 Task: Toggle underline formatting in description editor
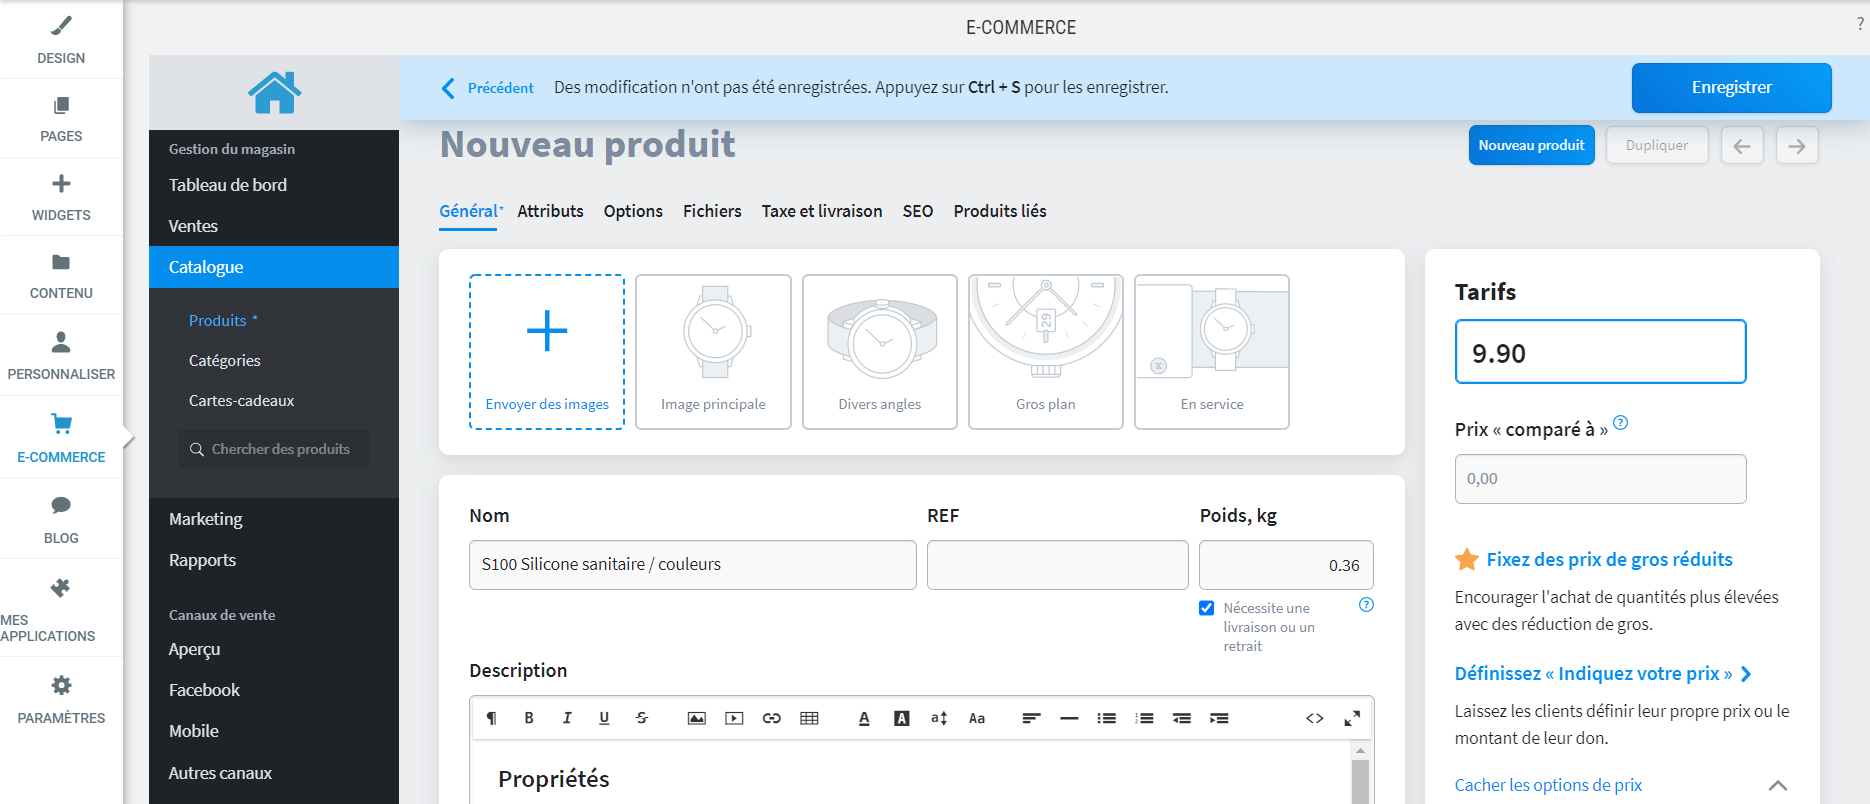604,718
